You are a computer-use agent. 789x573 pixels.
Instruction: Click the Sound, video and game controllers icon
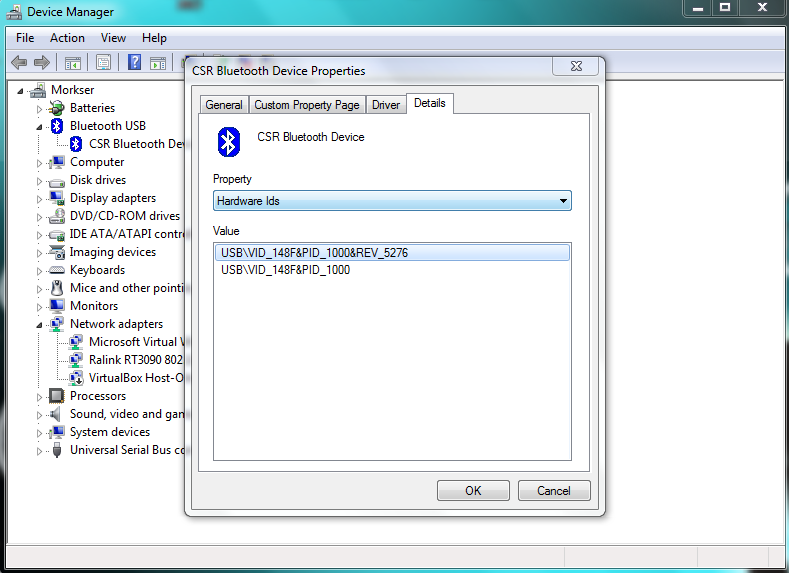[x=55, y=414]
